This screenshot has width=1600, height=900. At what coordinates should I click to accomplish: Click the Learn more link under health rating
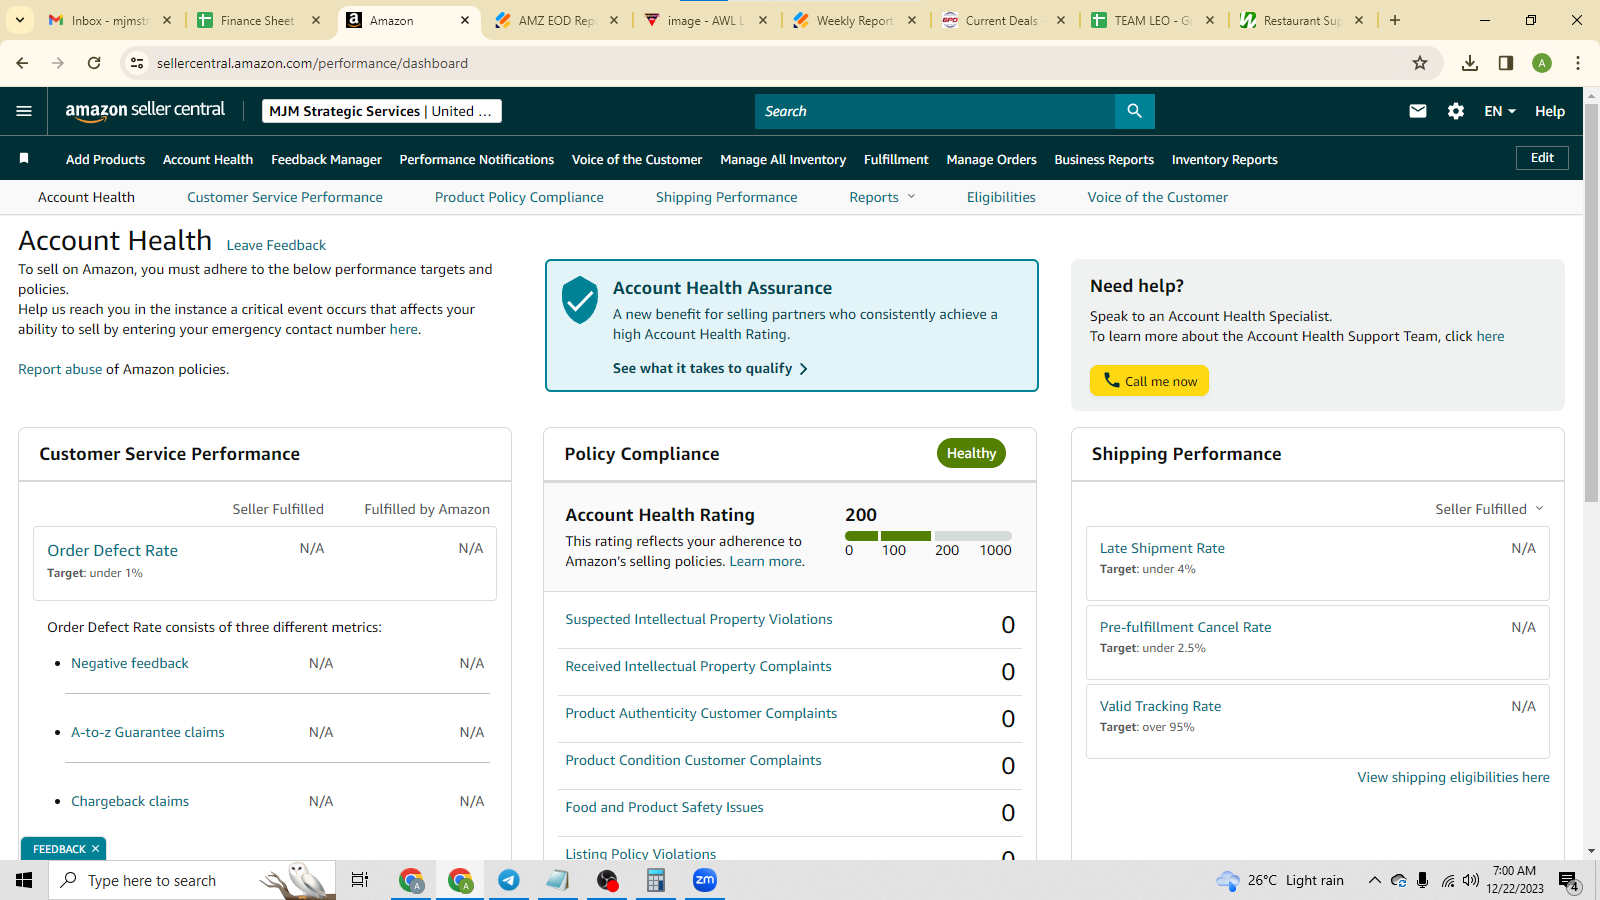point(765,561)
